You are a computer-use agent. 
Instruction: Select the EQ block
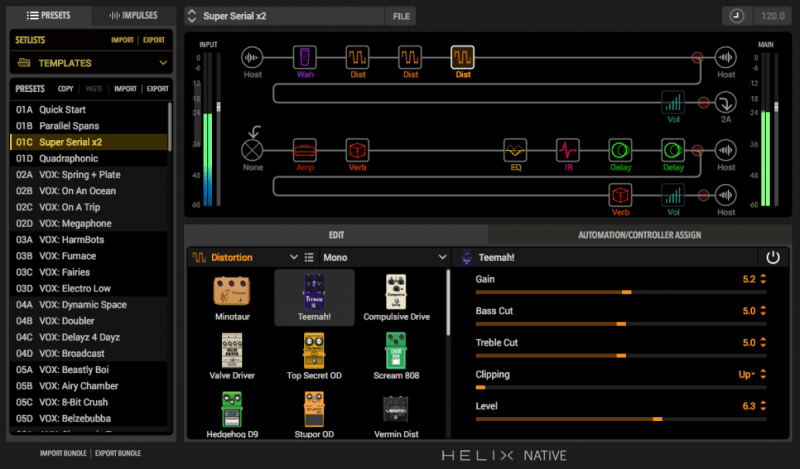click(x=515, y=150)
